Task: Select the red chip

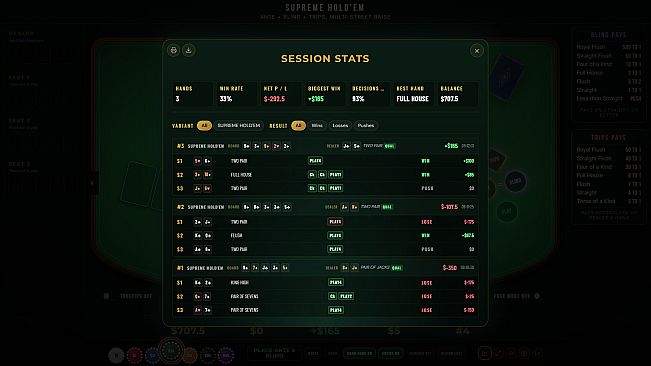Action: pos(135,355)
